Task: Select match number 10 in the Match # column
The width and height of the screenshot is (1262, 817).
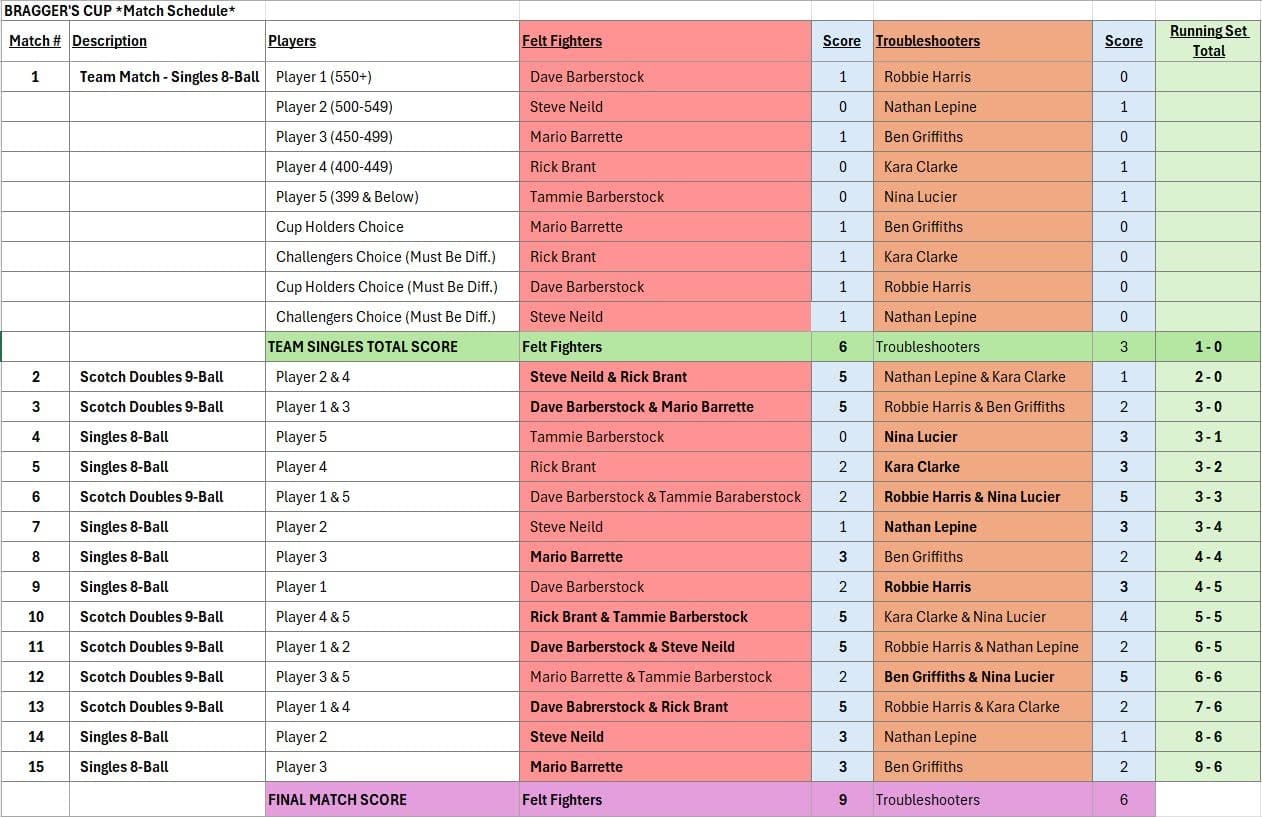Action: coord(35,617)
